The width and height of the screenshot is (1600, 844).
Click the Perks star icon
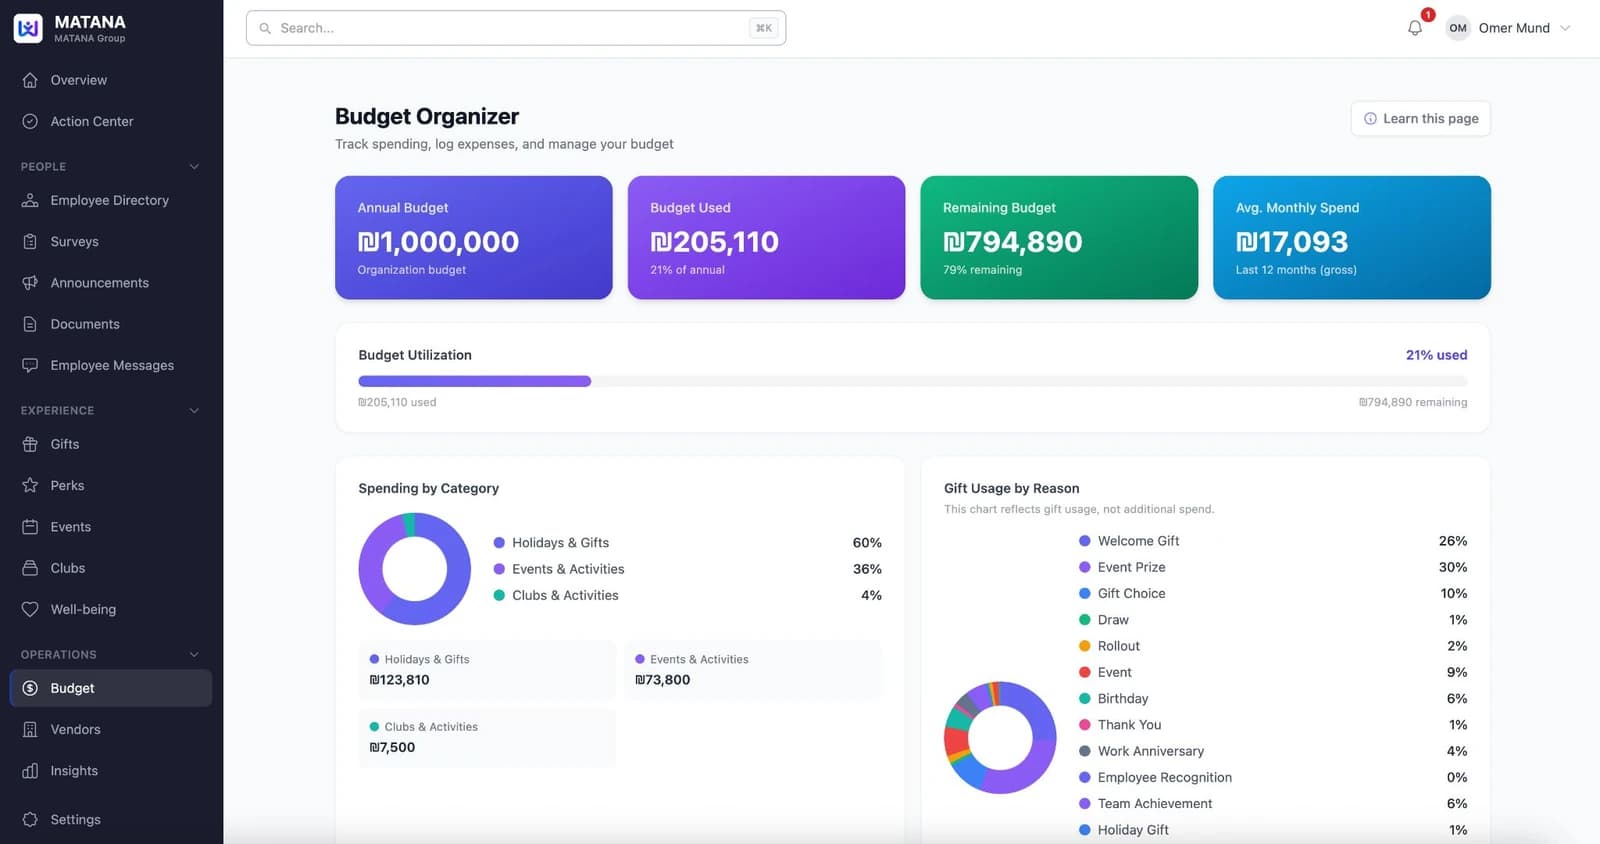[30, 485]
